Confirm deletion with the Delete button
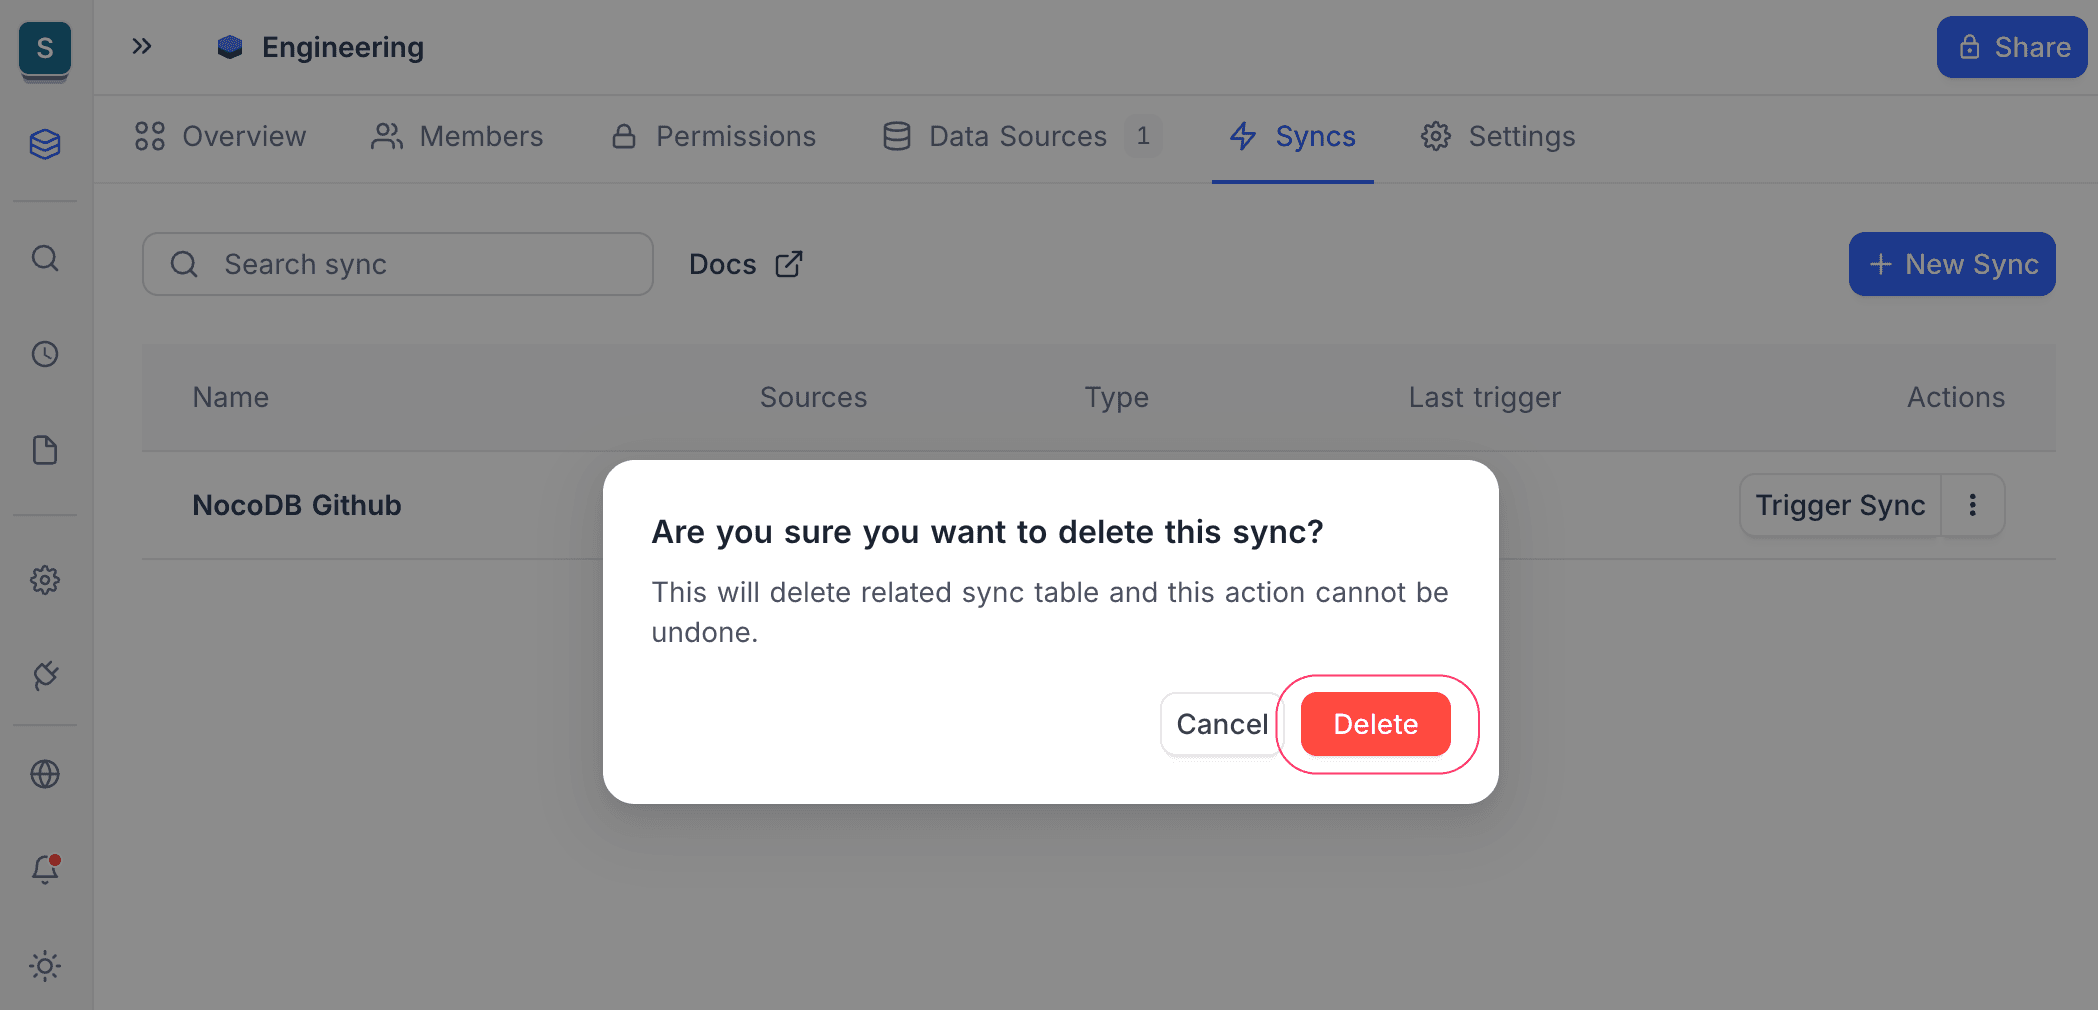This screenshot has width=2098, height=1010. point(1375,724)
